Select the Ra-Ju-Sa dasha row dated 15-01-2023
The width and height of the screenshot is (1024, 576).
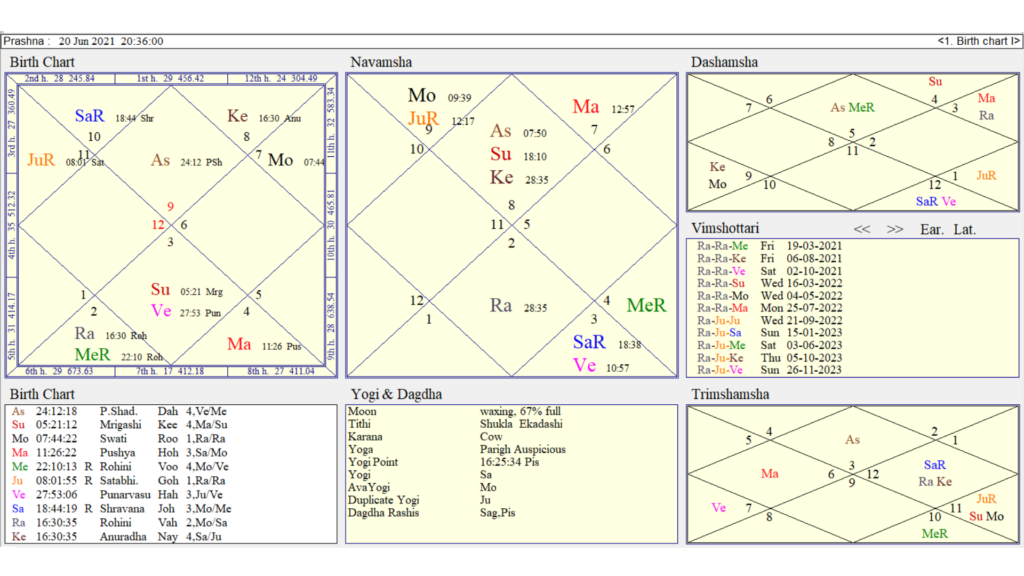click(769, 333)
